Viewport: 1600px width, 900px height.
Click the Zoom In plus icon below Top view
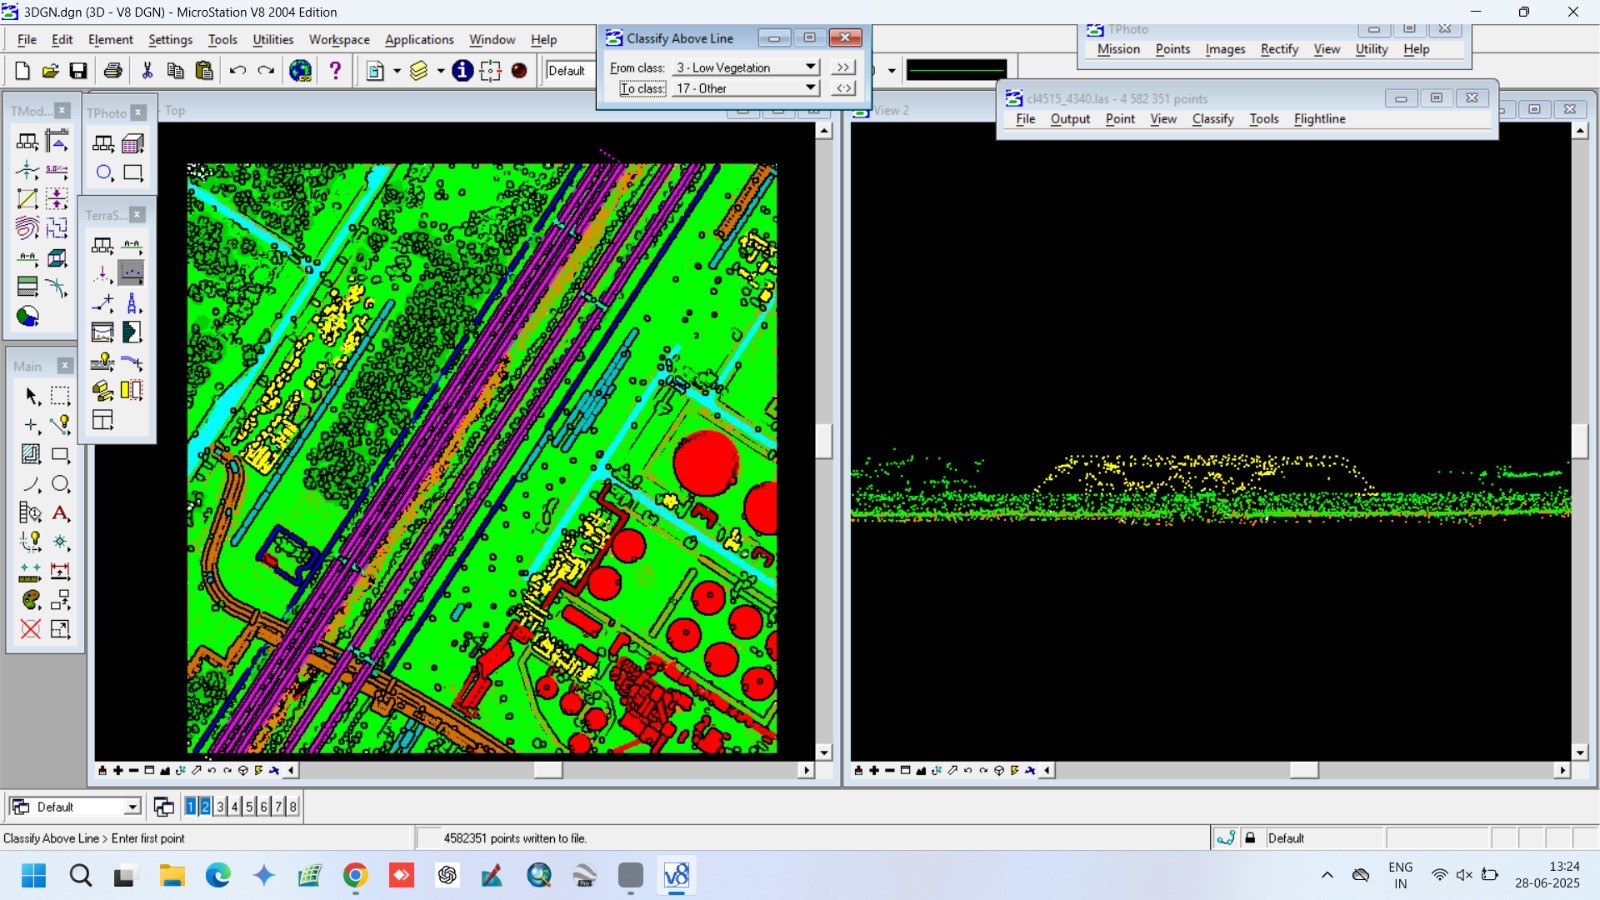118,770
